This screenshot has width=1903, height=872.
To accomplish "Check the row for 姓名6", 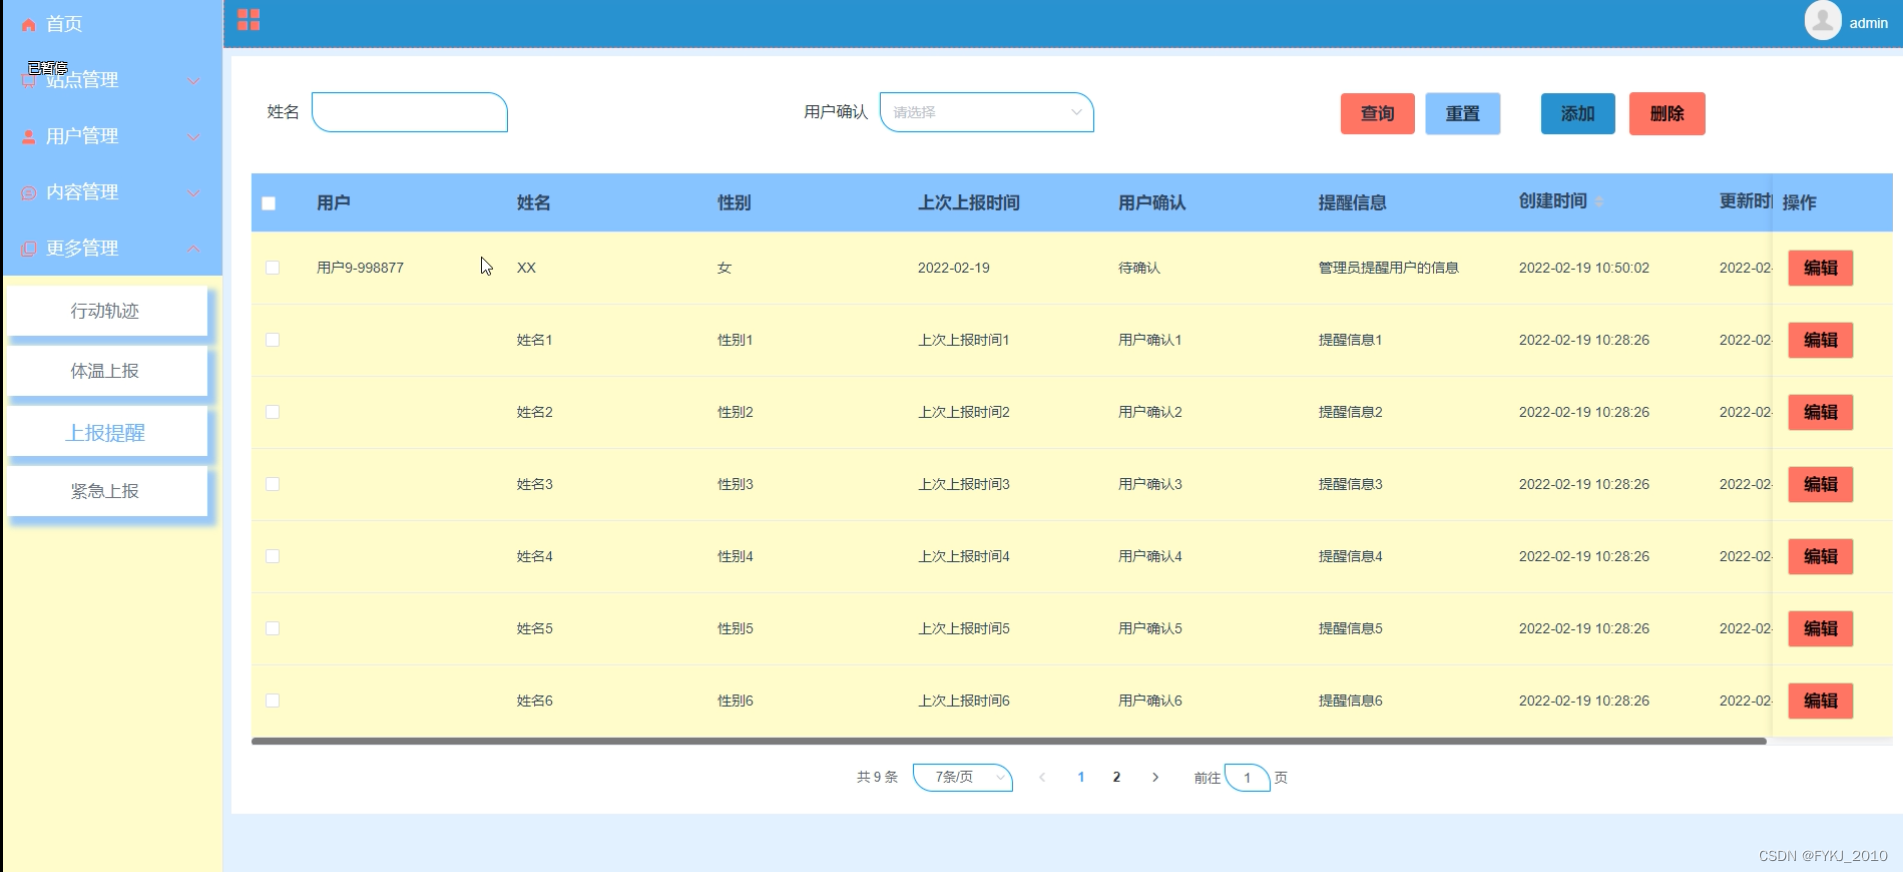I will click(272, 700).
